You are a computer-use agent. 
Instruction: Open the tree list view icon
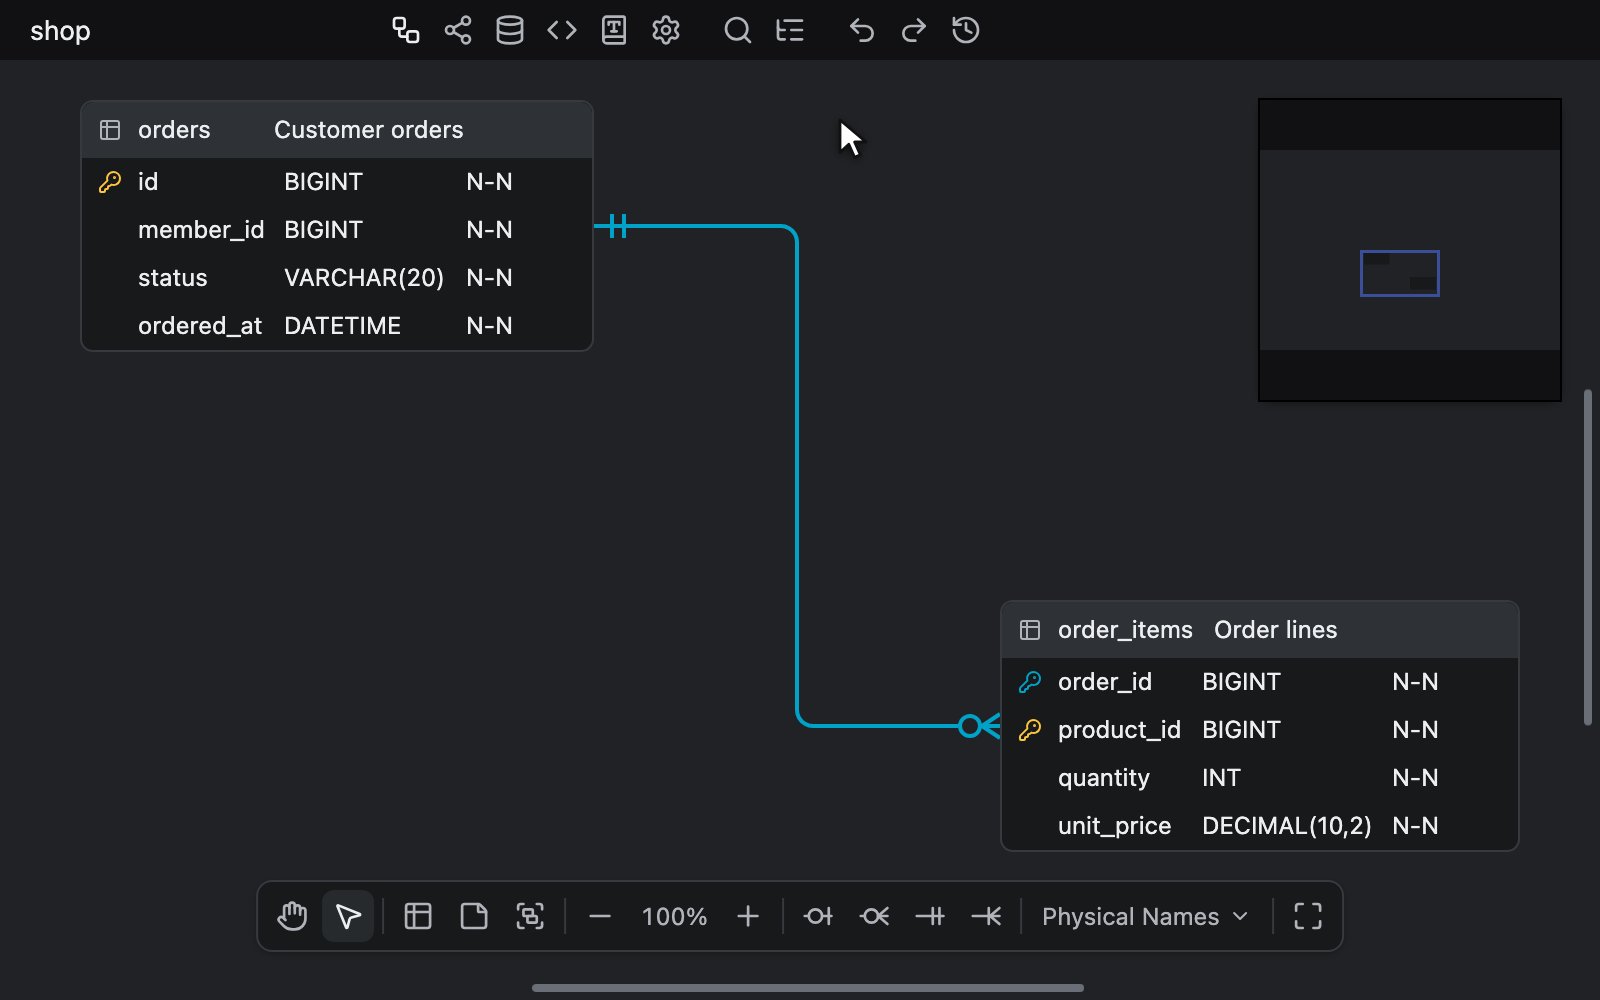(x=790, y=30)
